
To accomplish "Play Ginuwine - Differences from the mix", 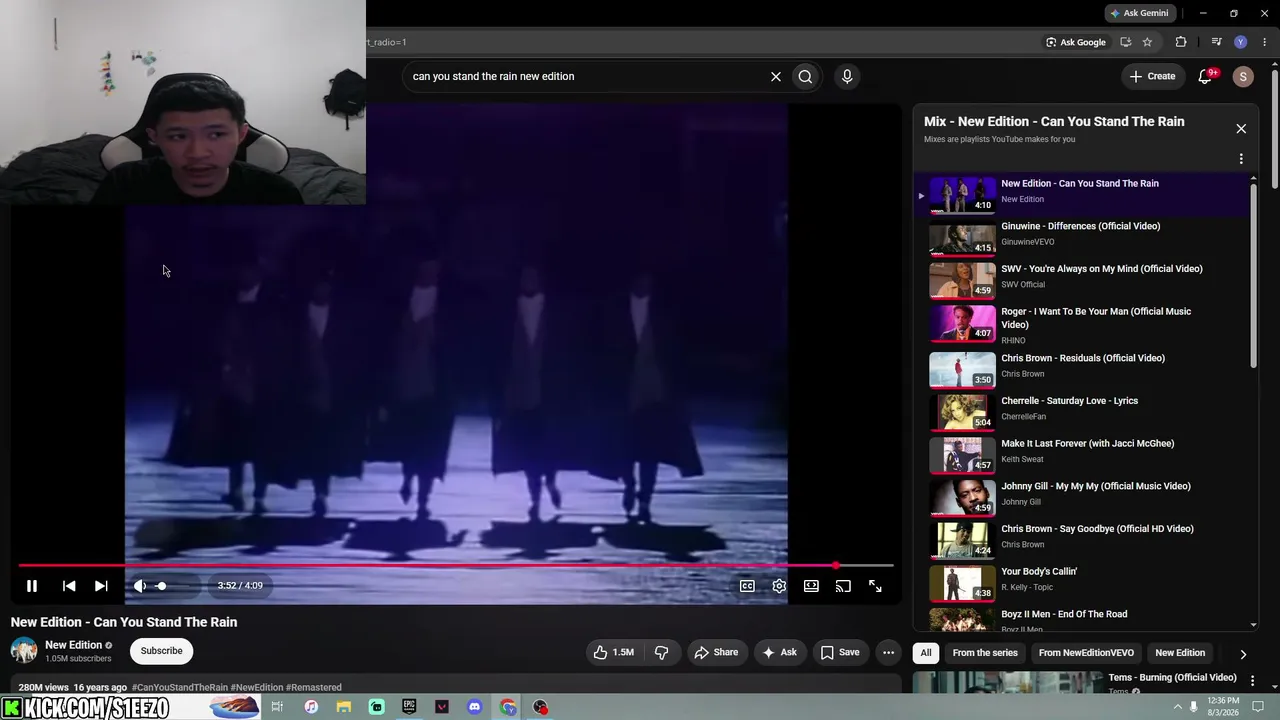I will click(1083, 238).
